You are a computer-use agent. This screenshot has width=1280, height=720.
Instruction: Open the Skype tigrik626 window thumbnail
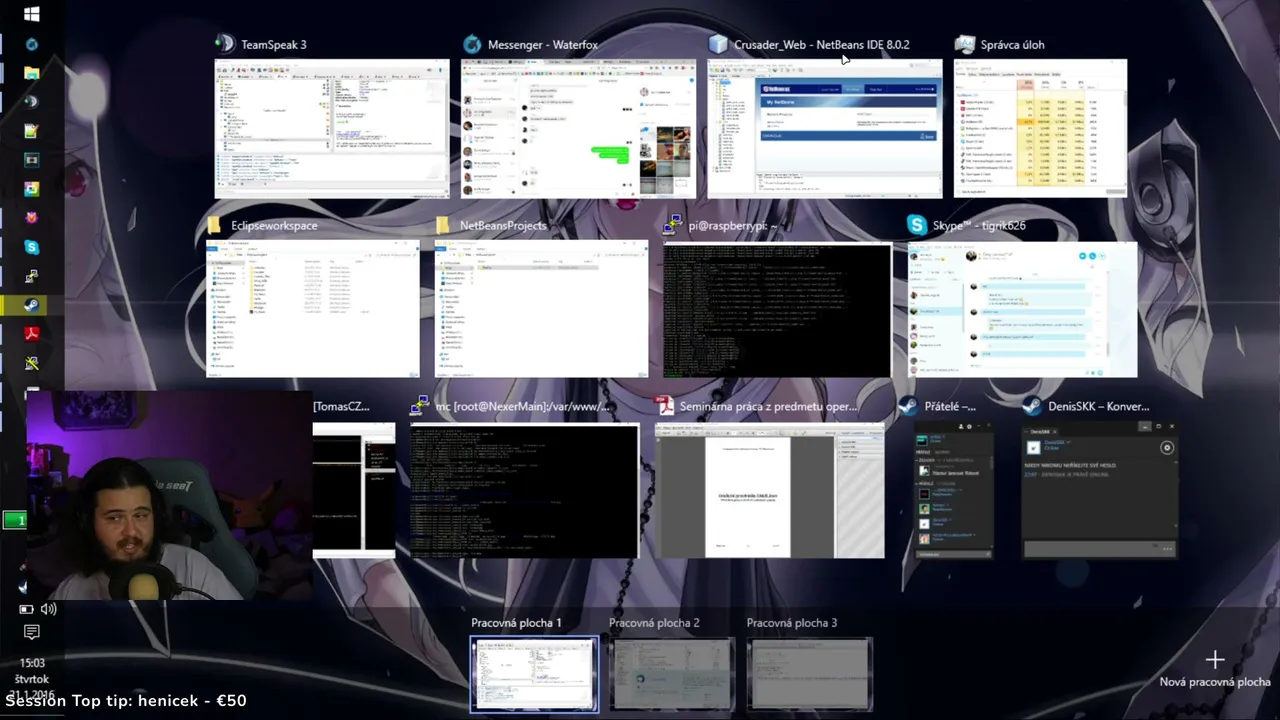click(1022, 309)
